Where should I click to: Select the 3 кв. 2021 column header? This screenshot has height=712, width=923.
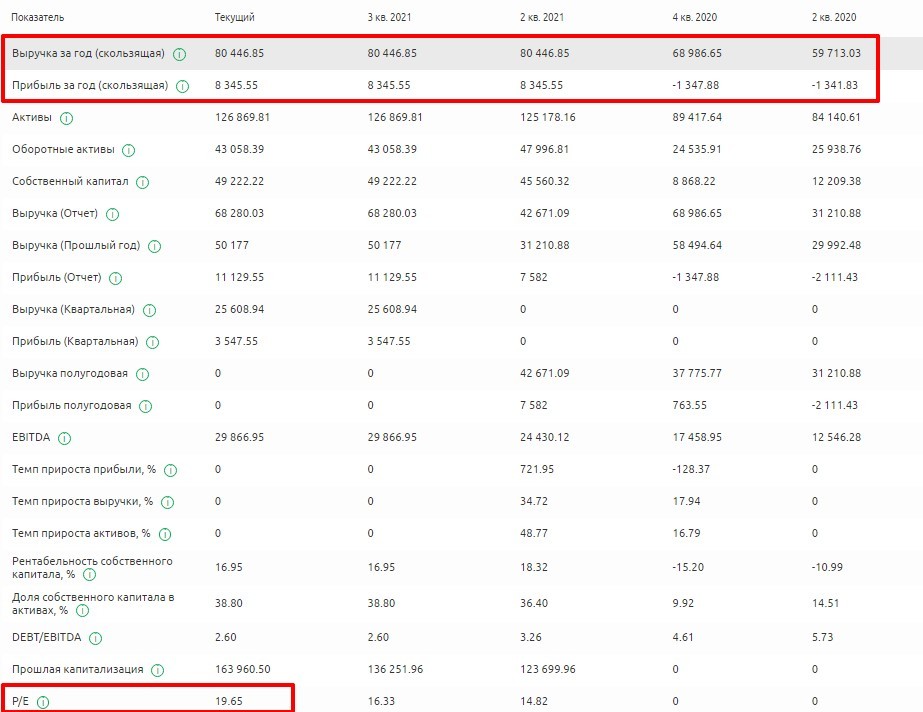[x=390, y=18]
